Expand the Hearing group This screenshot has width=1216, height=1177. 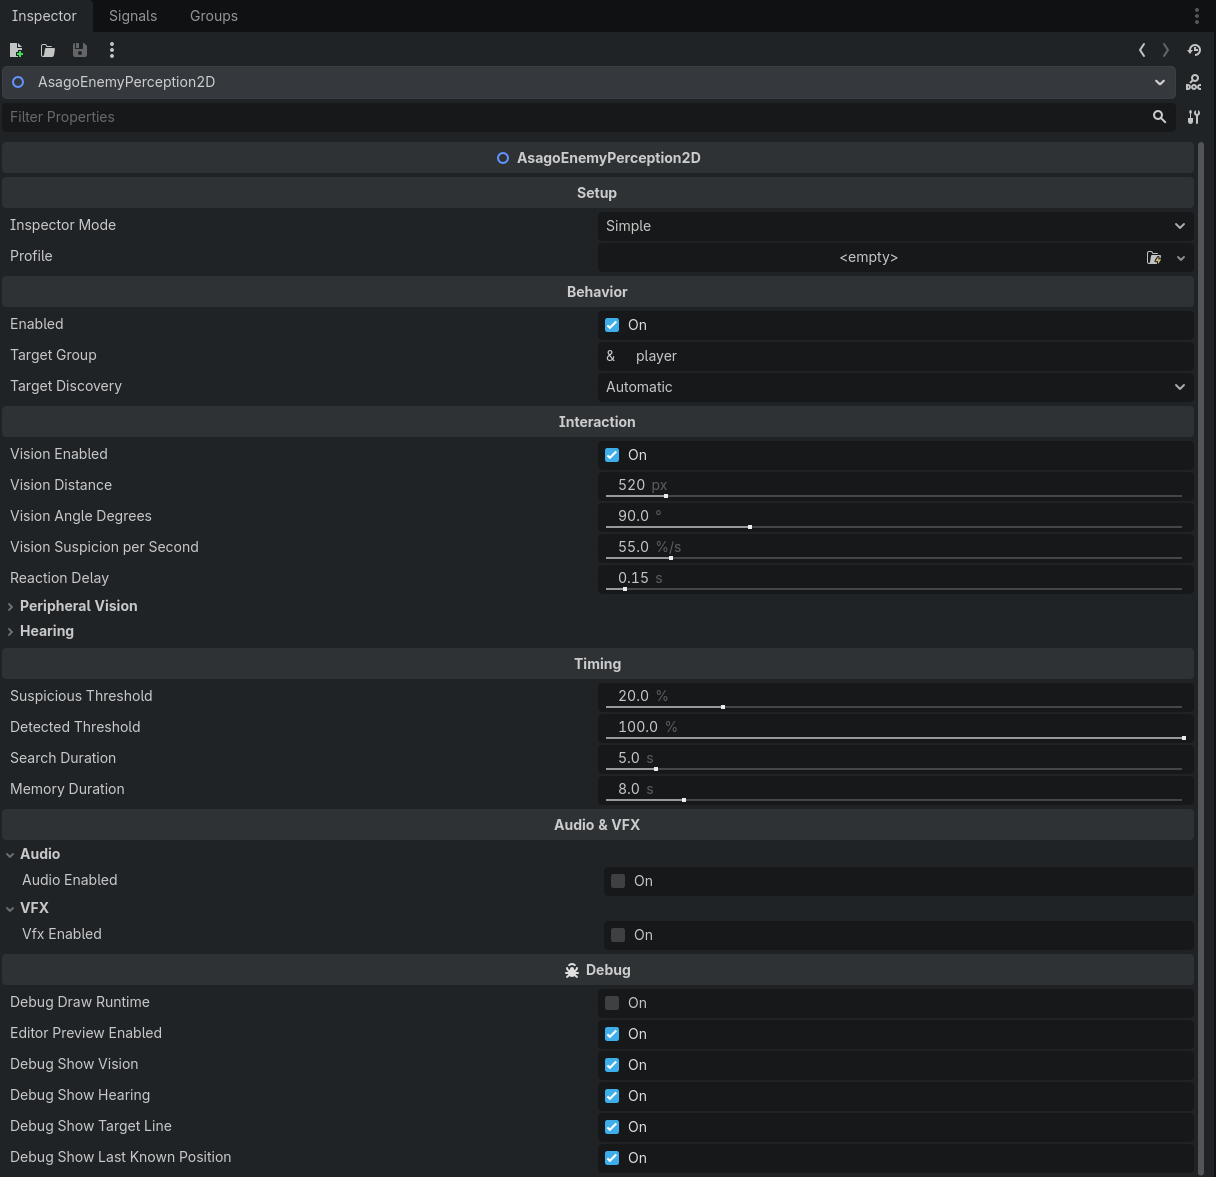coord(40,631)
